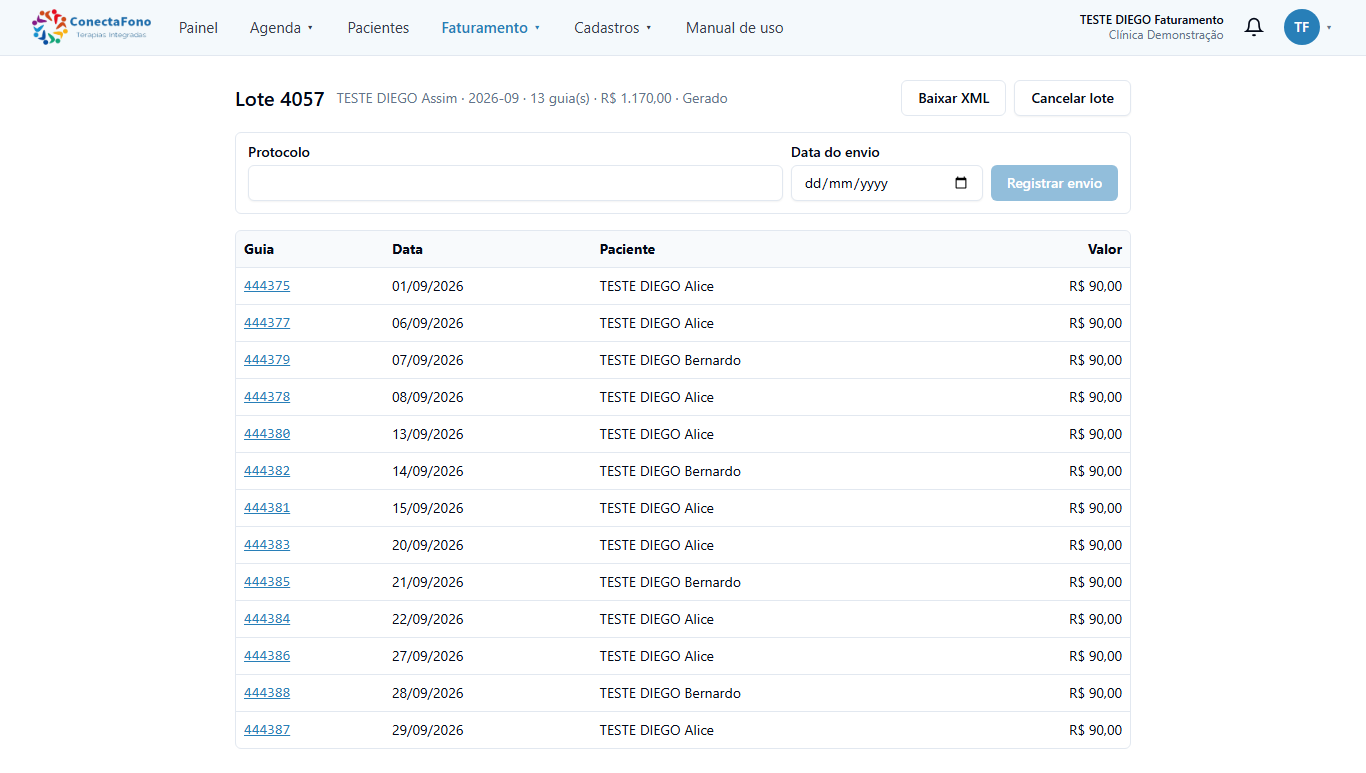Expand the Faturamento dropdown menu
The height and width of the screenshot is (773, 1366).
coord(491,28)
